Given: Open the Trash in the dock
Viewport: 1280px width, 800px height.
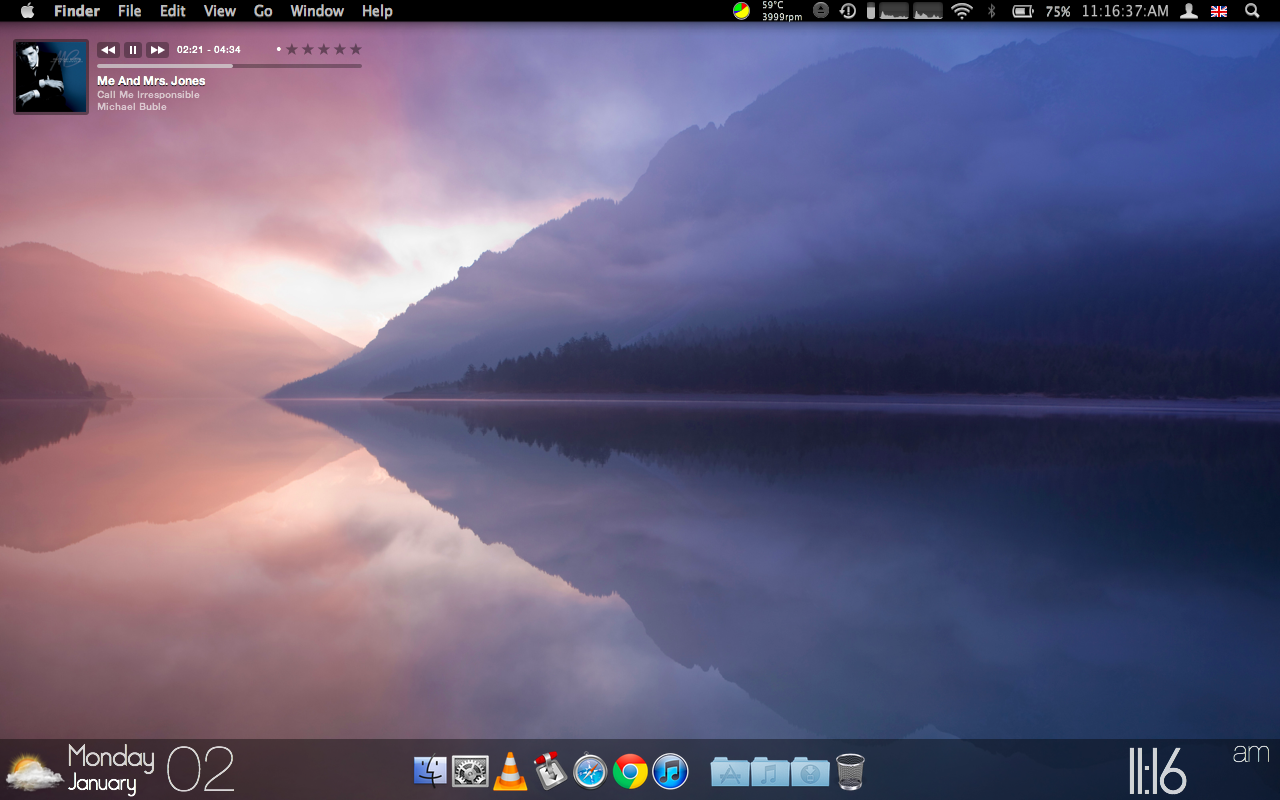Looking at the screenshot, I should (850, 771).
